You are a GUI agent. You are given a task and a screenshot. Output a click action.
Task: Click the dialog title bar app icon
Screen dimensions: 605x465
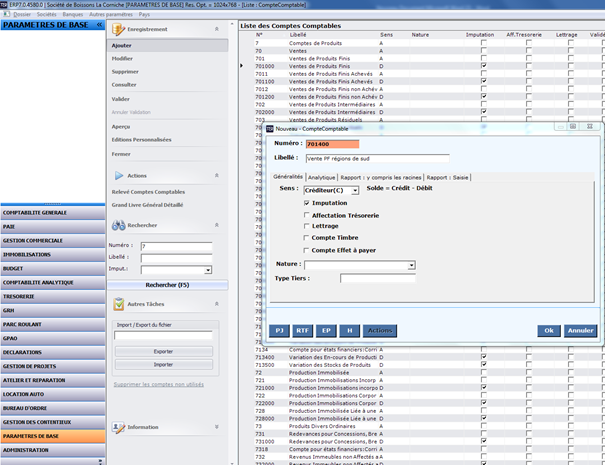point(270,129)
